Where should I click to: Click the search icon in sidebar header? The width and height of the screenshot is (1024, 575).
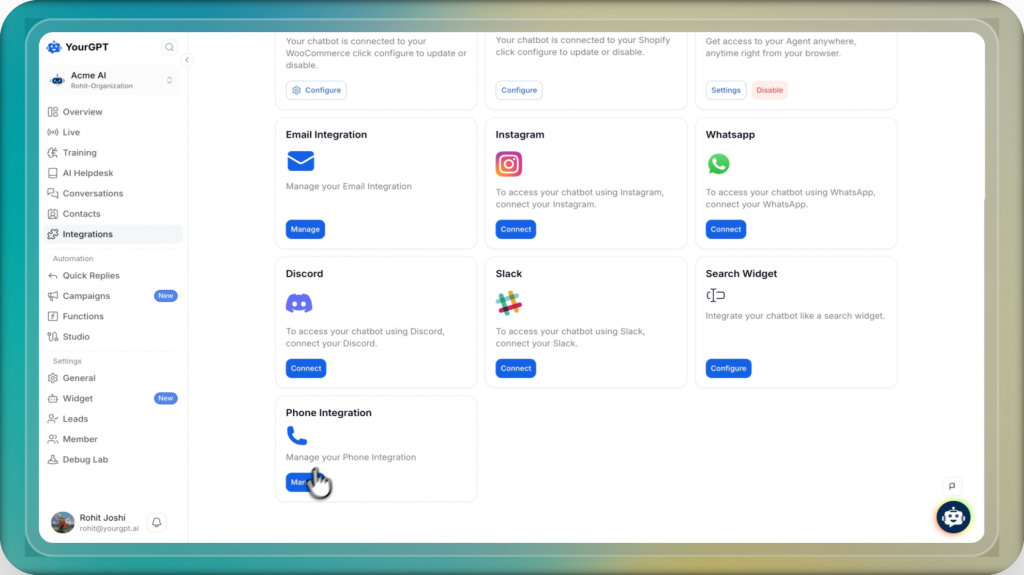tap(169, 47)
